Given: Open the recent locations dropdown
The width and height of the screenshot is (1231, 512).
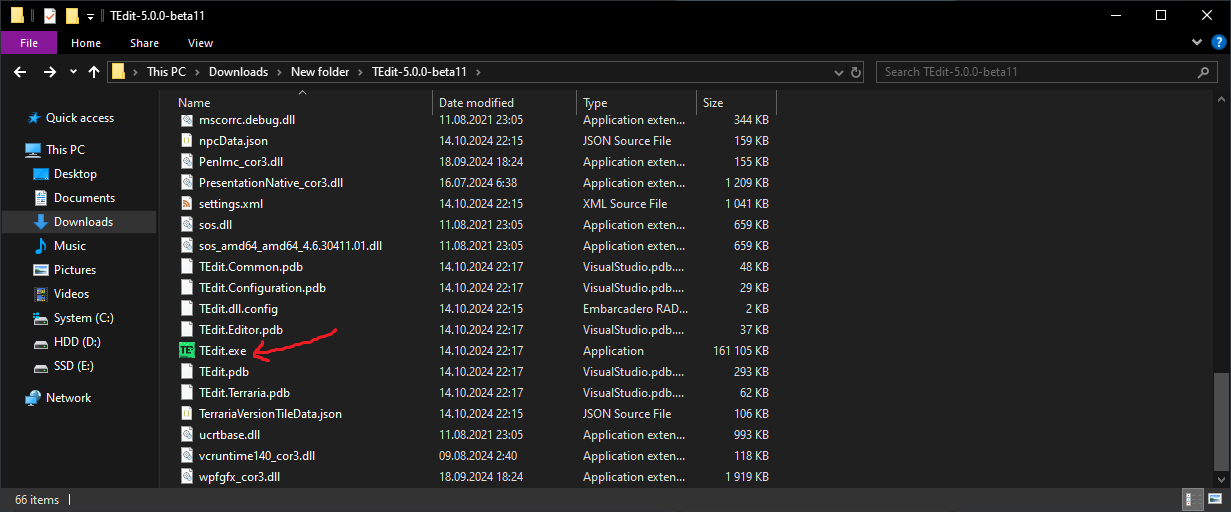Looking at the screenshot, I should [x=73, y=72].
